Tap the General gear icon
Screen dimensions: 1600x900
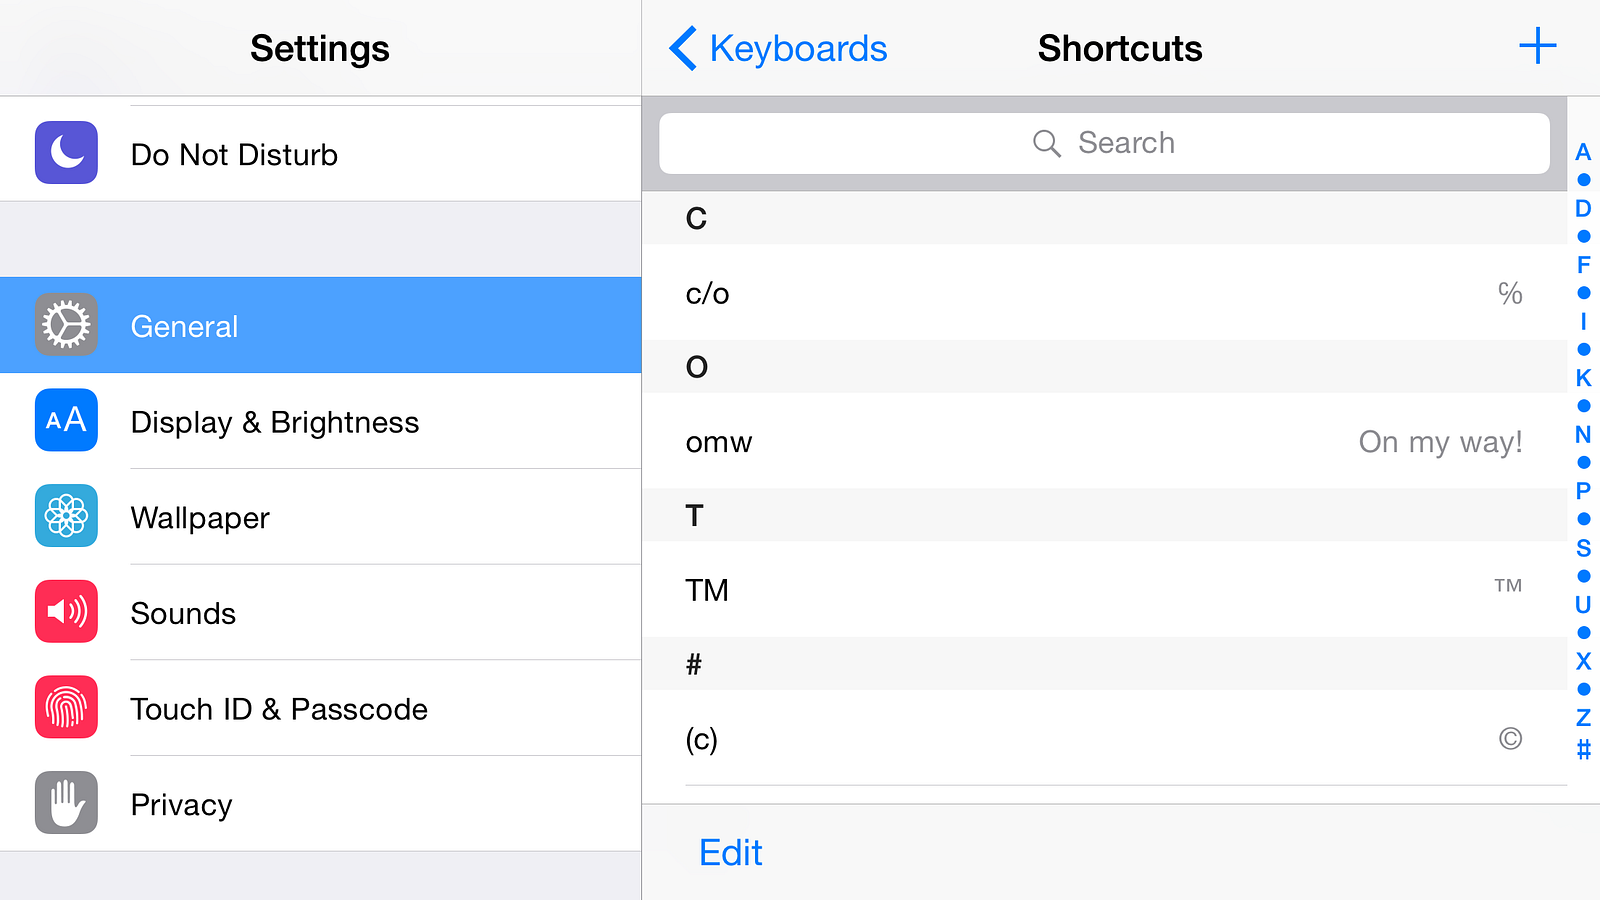(x=66, y=325)
